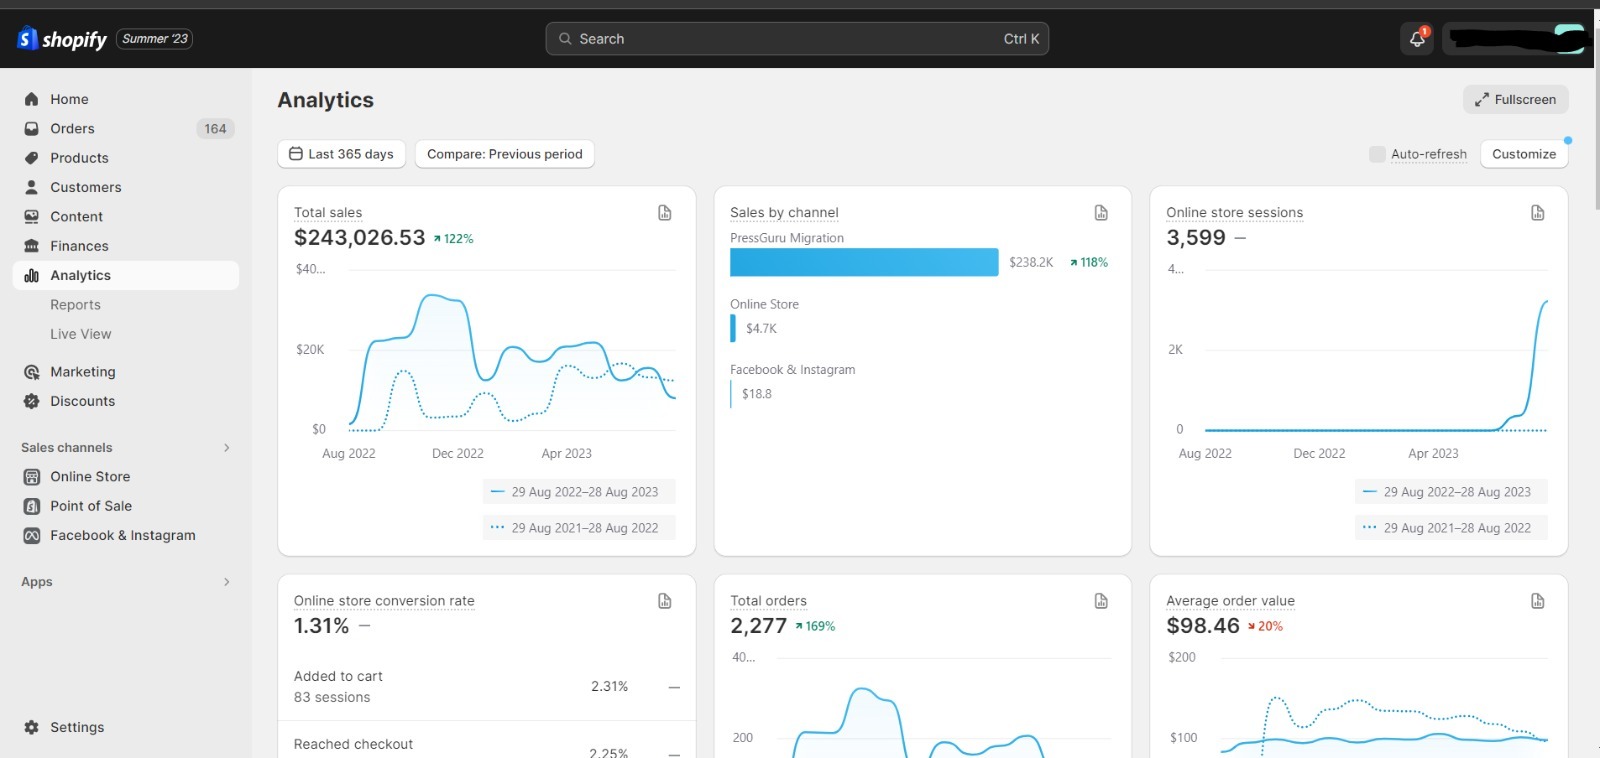
Task: Click report icon on Total orders card
Action: 1101,601
